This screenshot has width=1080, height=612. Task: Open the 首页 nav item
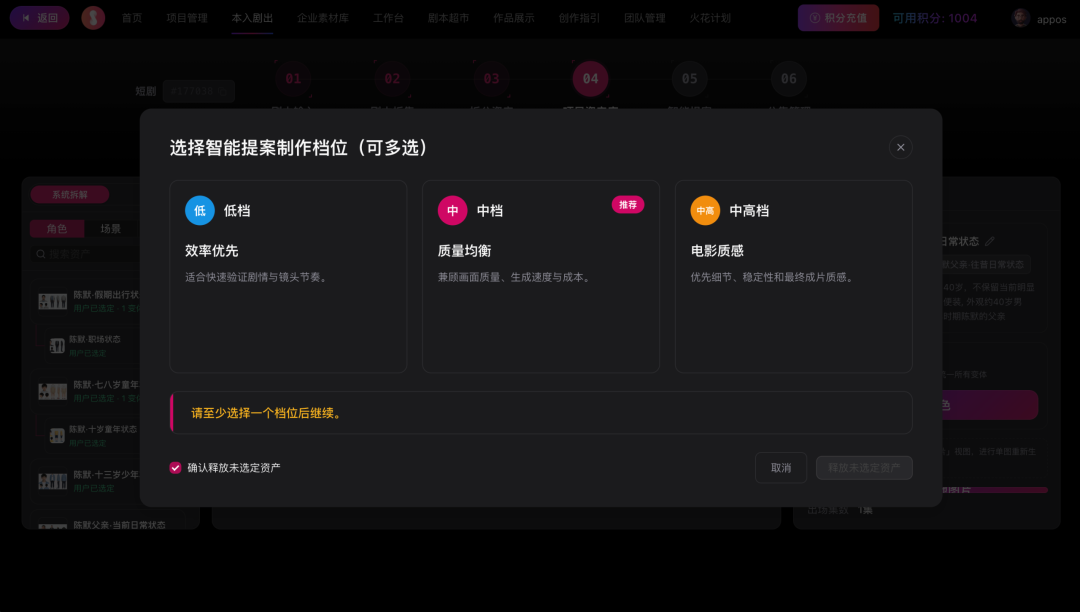[132, 18]
